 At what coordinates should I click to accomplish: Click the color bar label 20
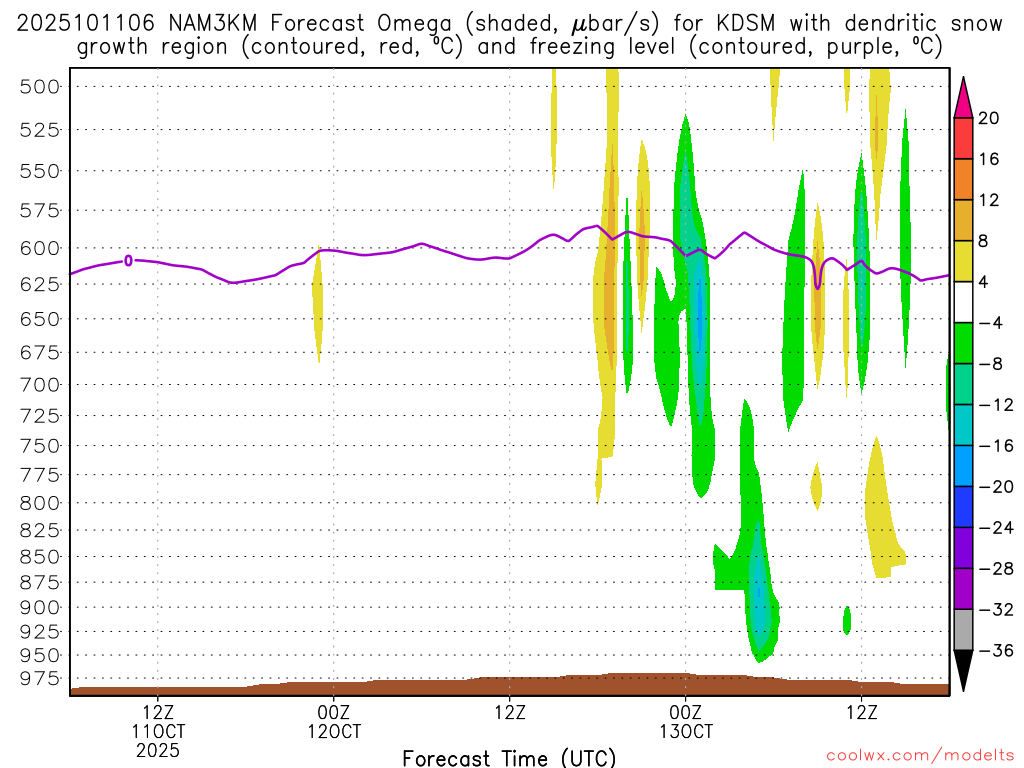click(x=989, y=118)
